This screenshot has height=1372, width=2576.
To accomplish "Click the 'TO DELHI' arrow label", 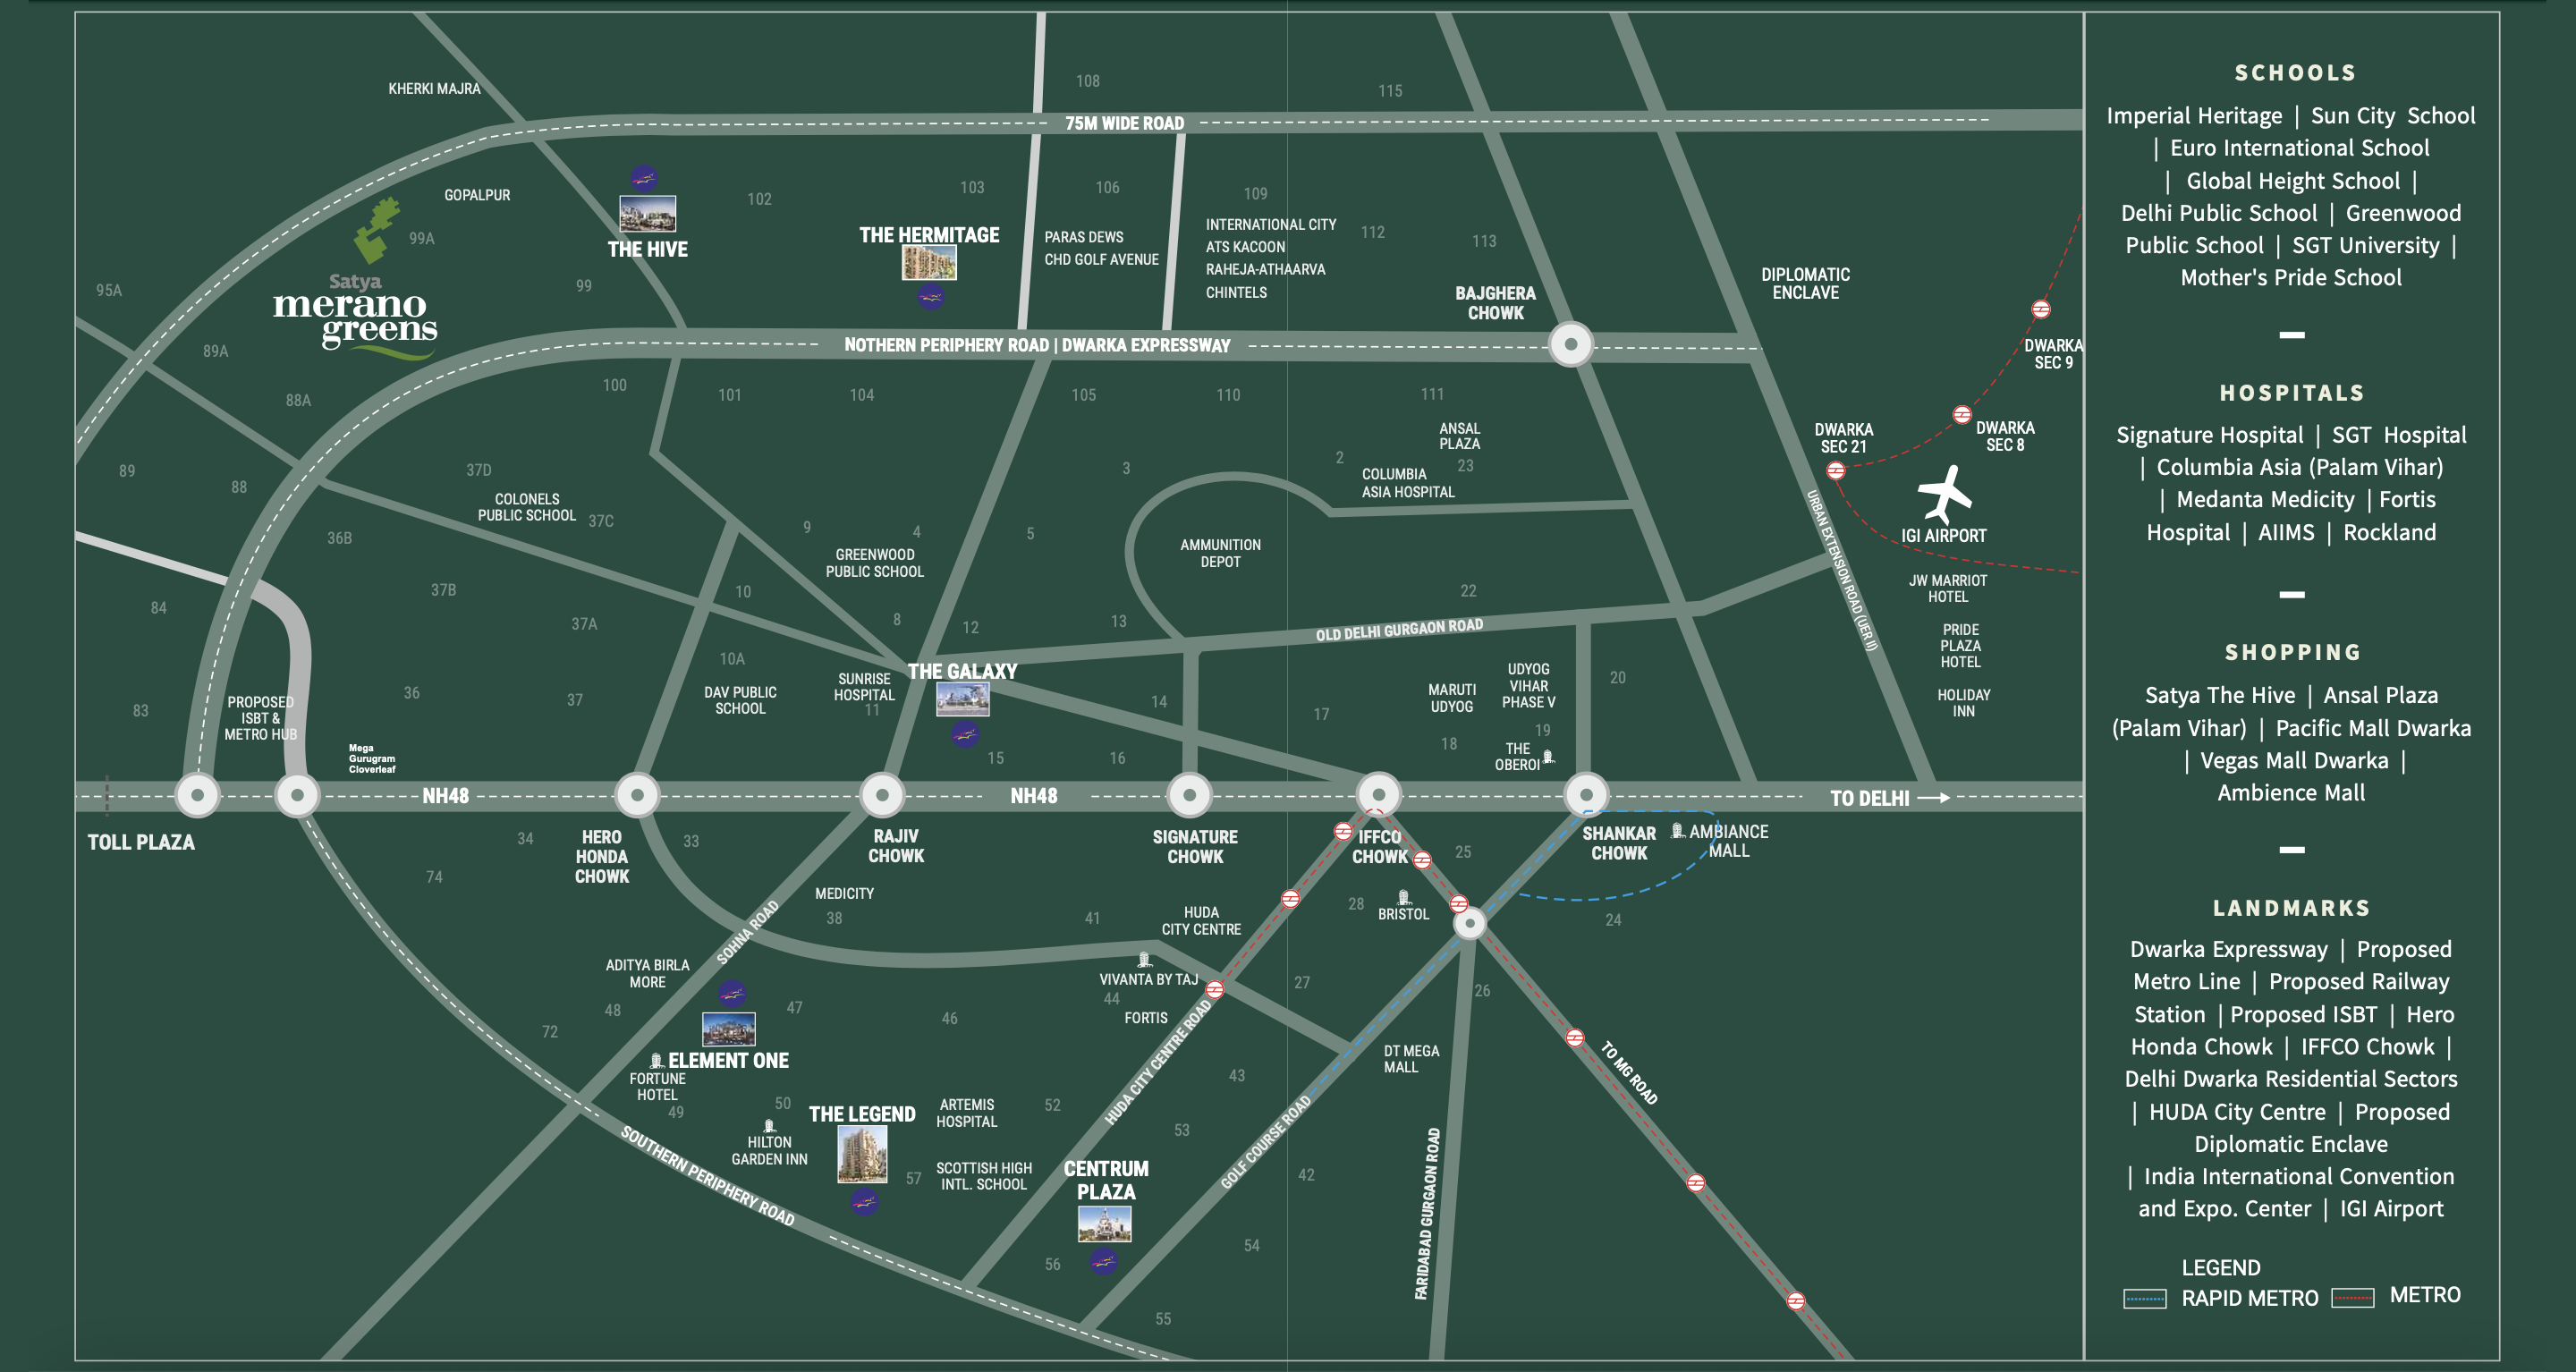I will tap(1888, 798).
